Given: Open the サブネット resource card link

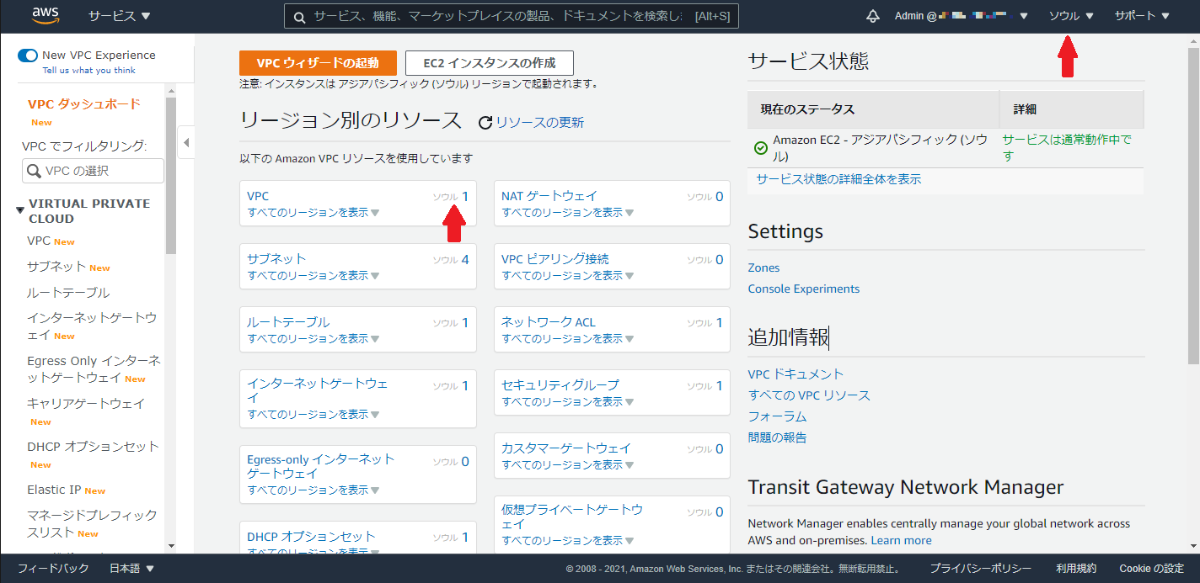Looking at the screenshot, I should tap(277, 259).
